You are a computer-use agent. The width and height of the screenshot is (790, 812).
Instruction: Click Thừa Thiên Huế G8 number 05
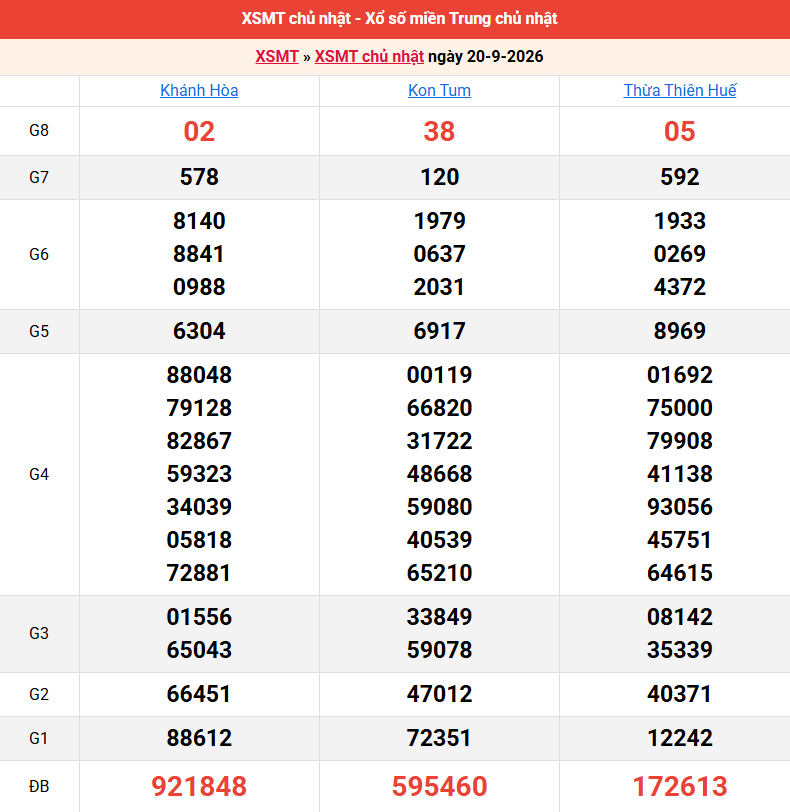coord(680,132)
